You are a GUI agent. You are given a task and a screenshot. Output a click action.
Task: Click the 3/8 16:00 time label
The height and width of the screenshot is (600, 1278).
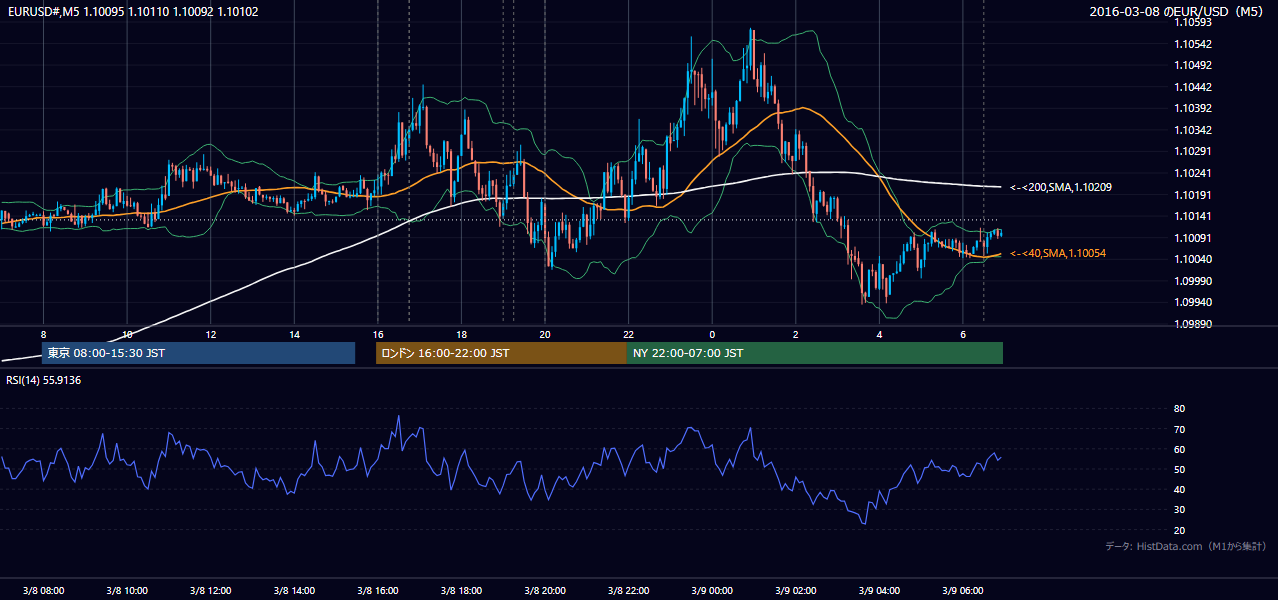[x=377, y=591]
